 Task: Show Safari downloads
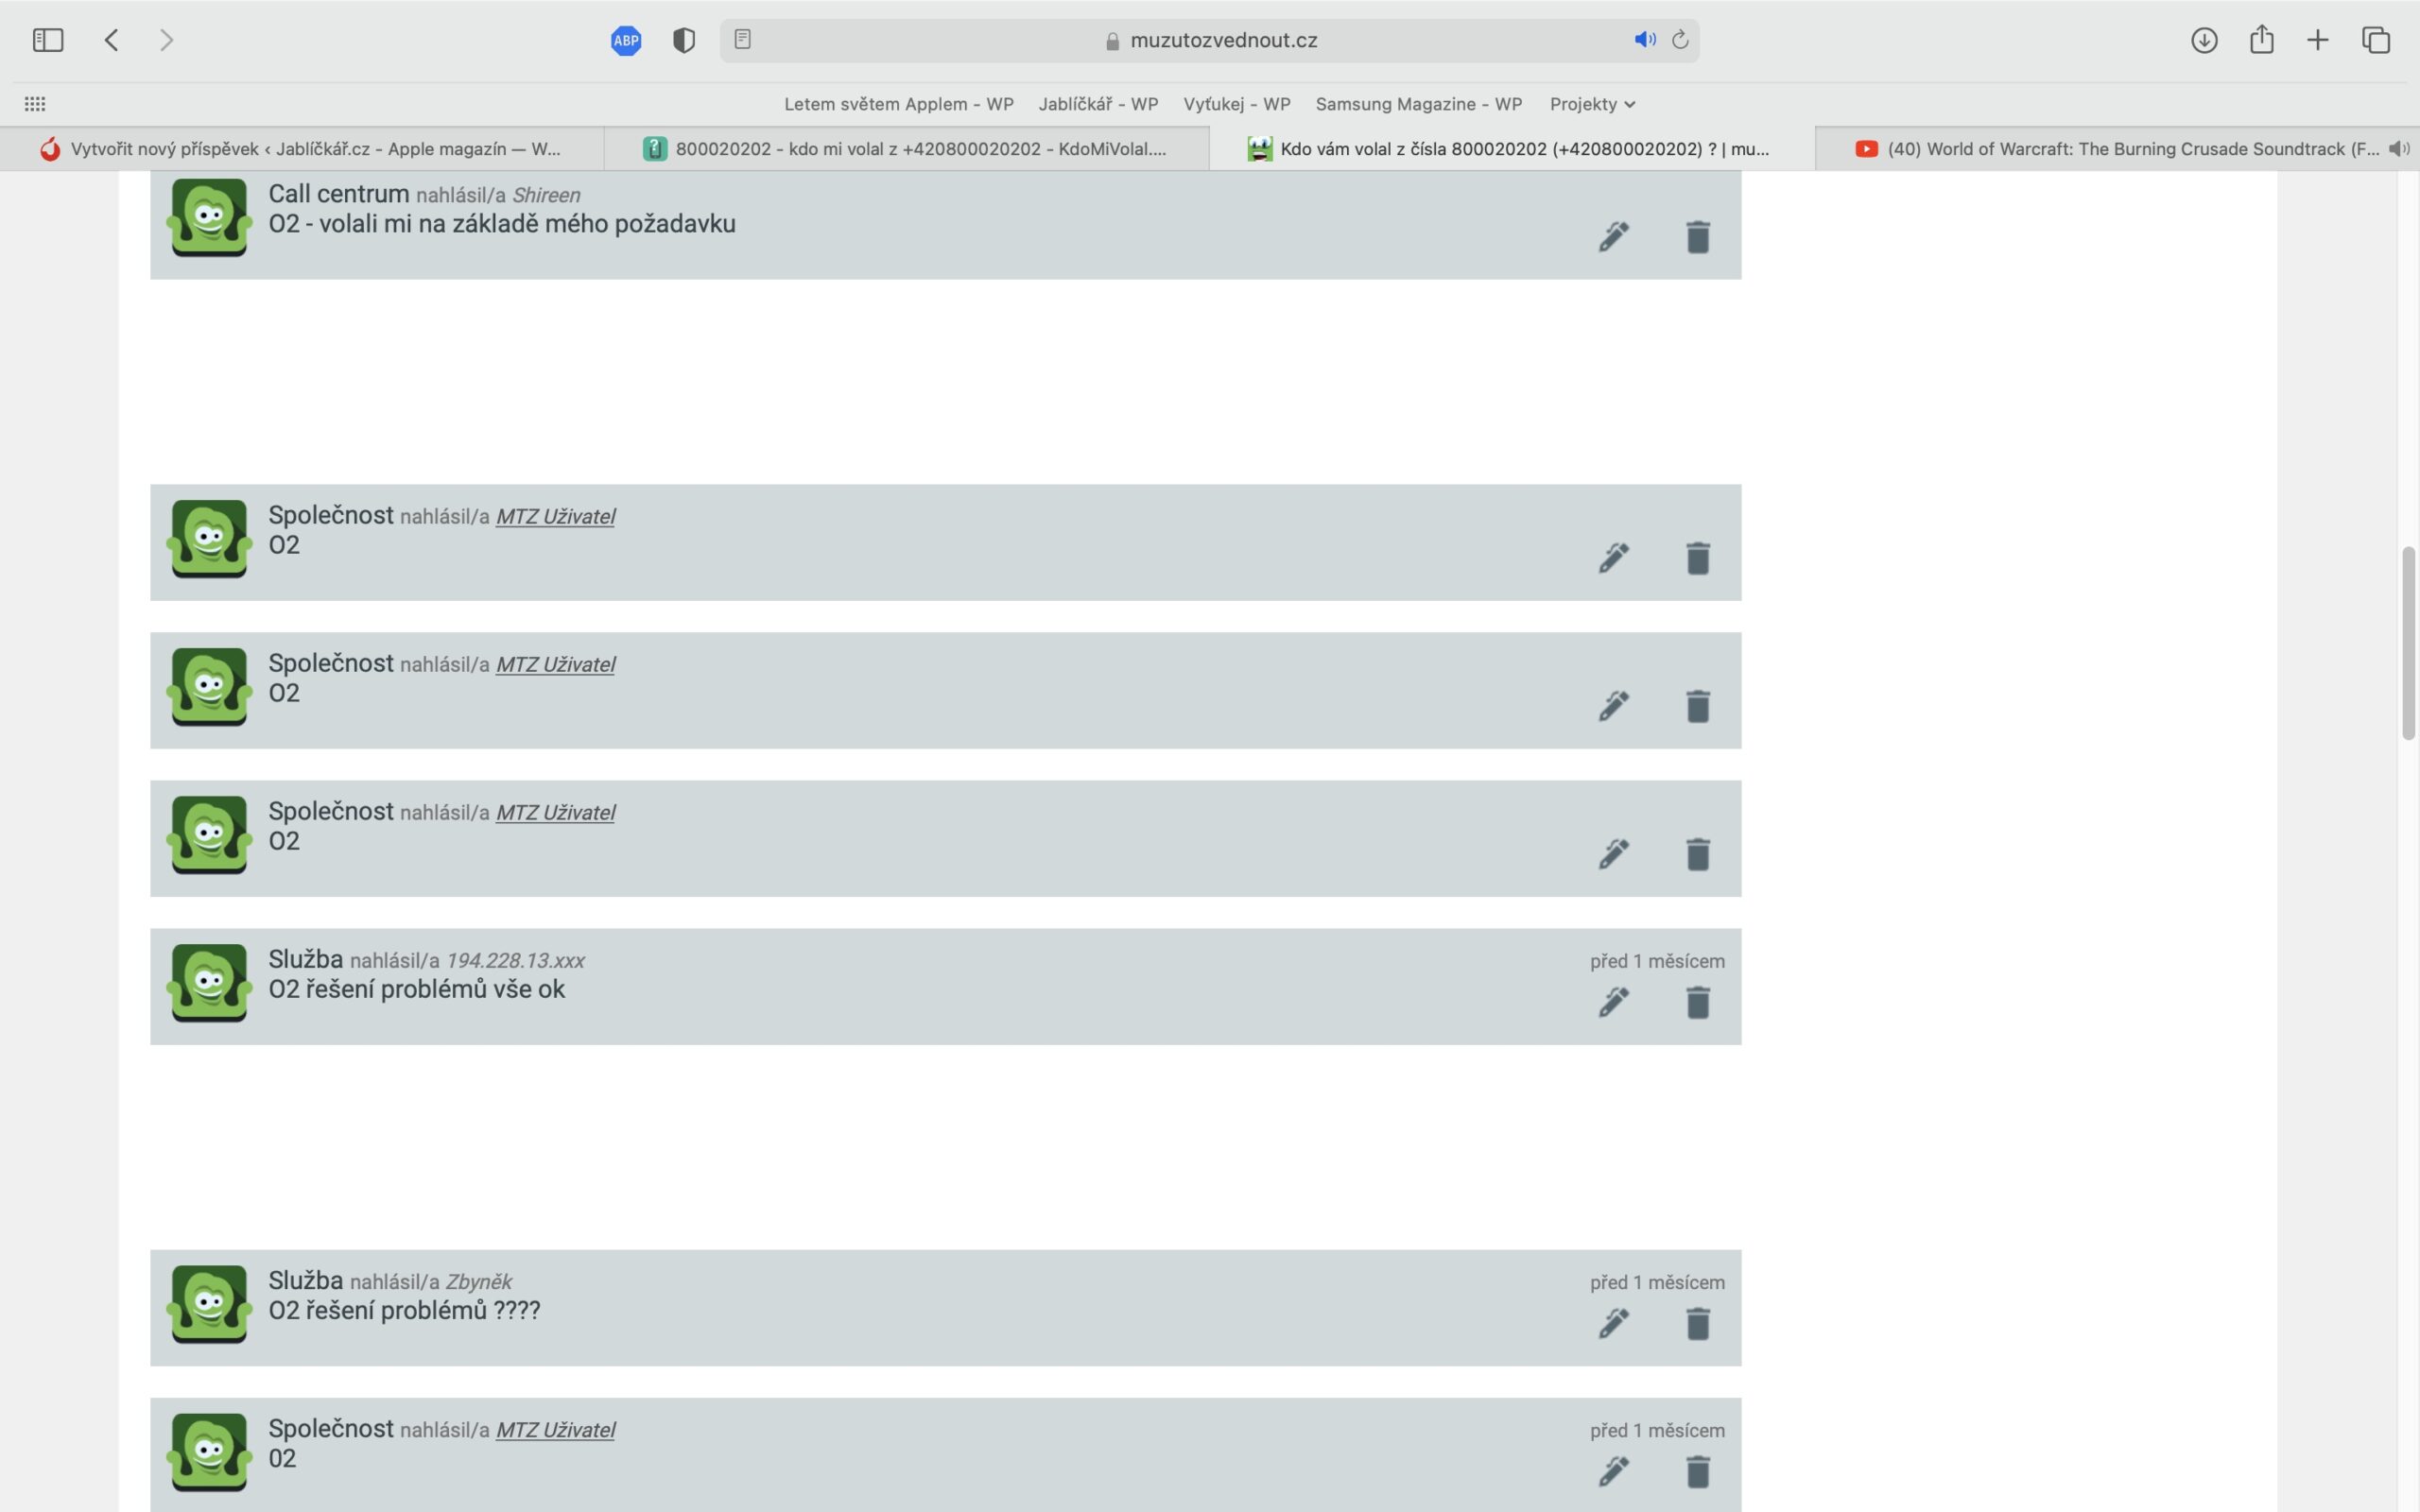pyautogui.click(x=2204, y=40)
